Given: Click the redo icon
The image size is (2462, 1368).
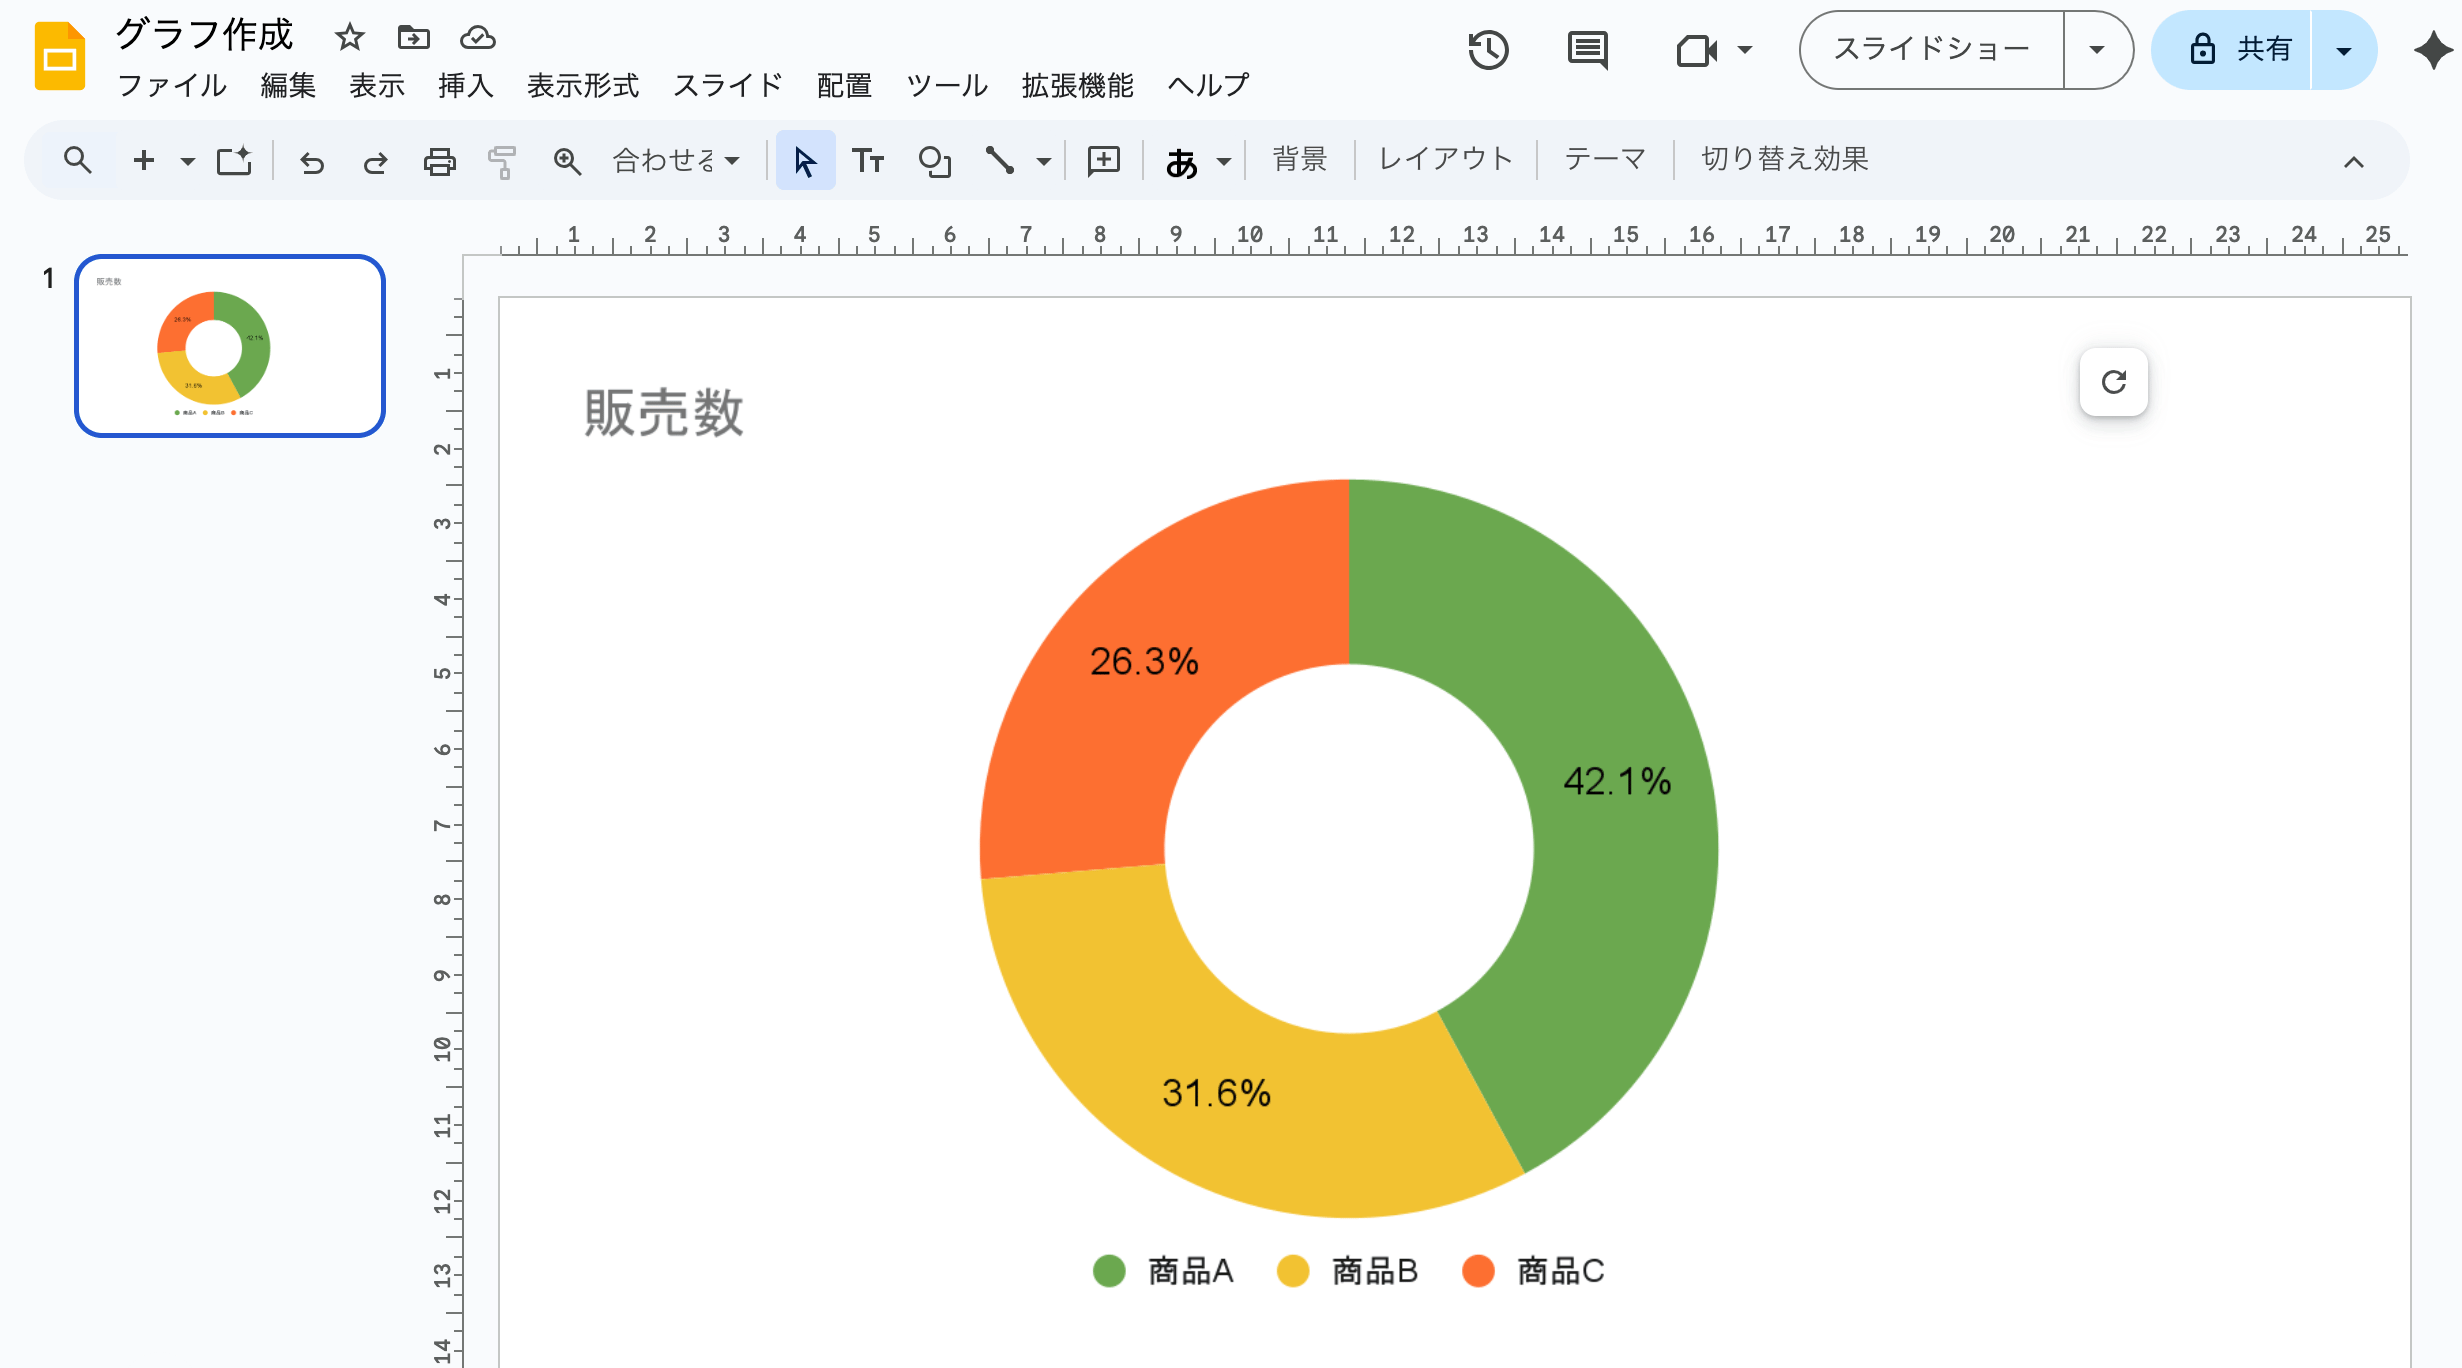Looking at the screenshot, I should [375, 160].
